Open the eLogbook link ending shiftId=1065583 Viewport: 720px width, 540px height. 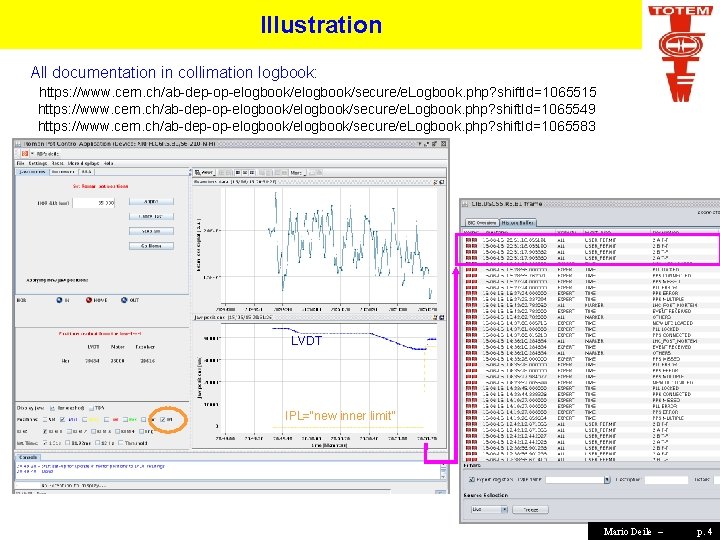coord(317,126)
